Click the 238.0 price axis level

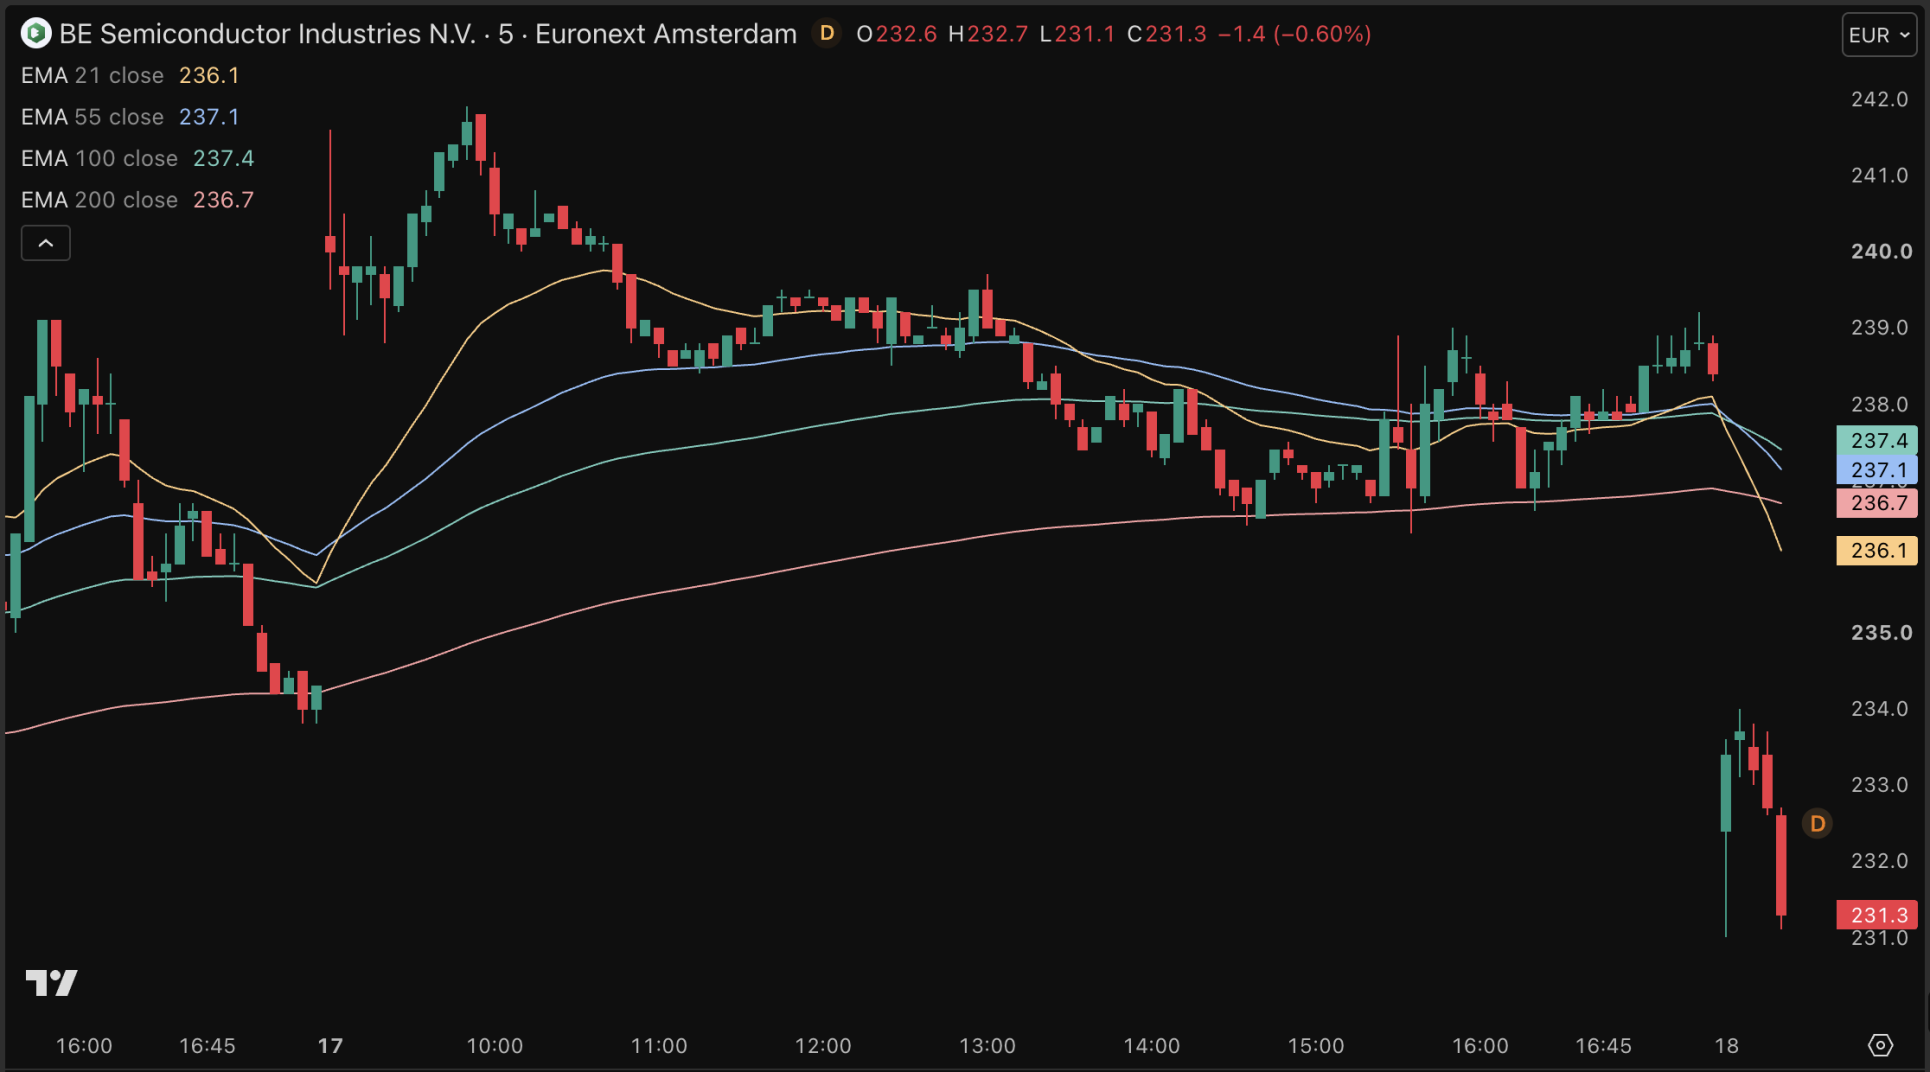tap(1880, 404)
